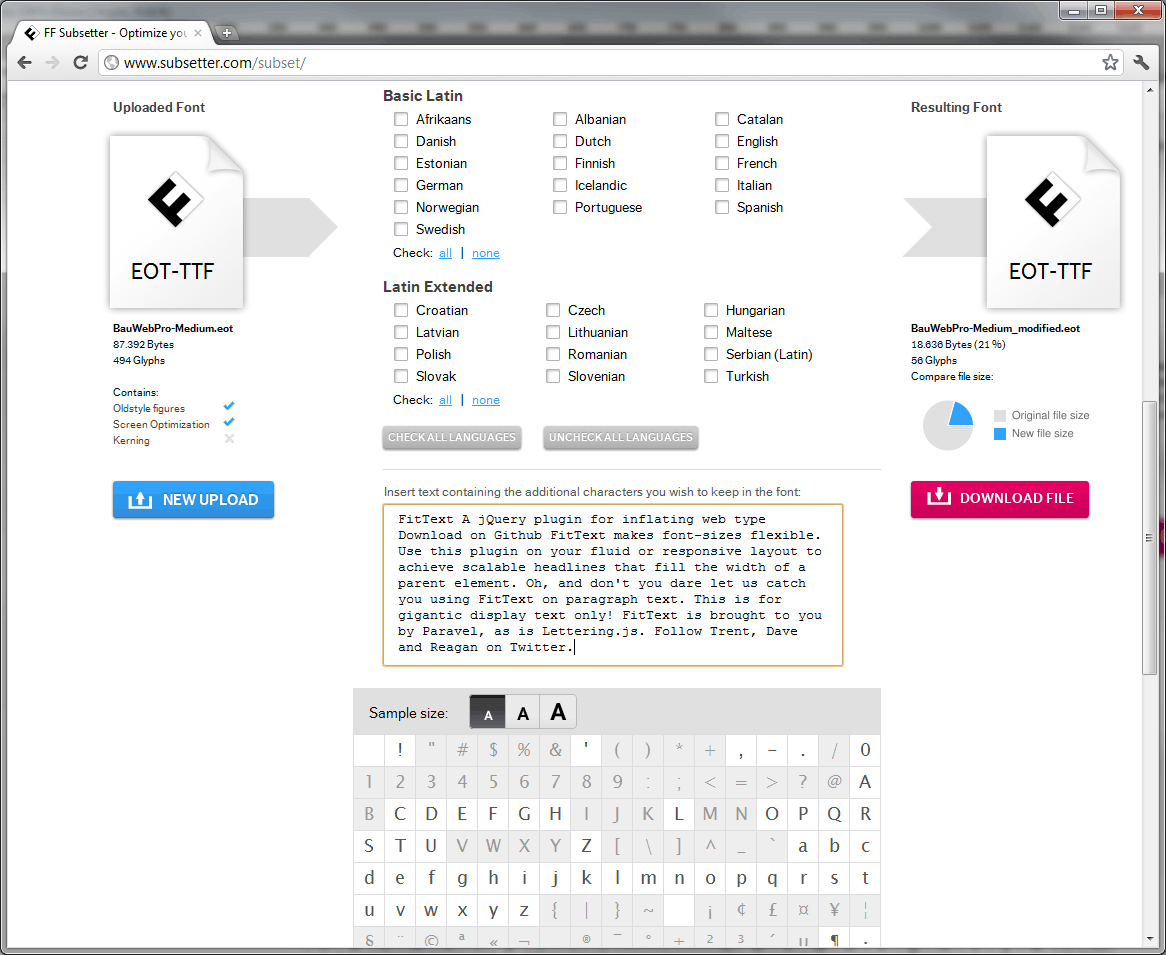This screenshot has height=955, width=1166.
Task: Click the browser back arrow
Action: 25,62
